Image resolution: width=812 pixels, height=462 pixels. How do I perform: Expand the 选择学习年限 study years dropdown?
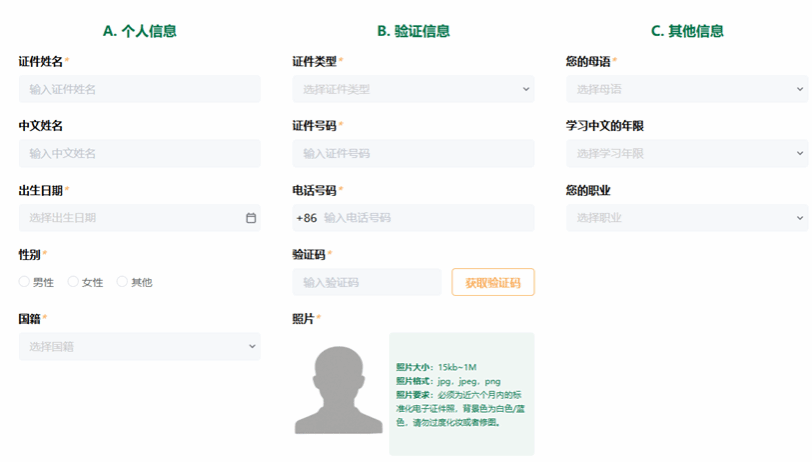pyautogui.click(x=686, y=153)
